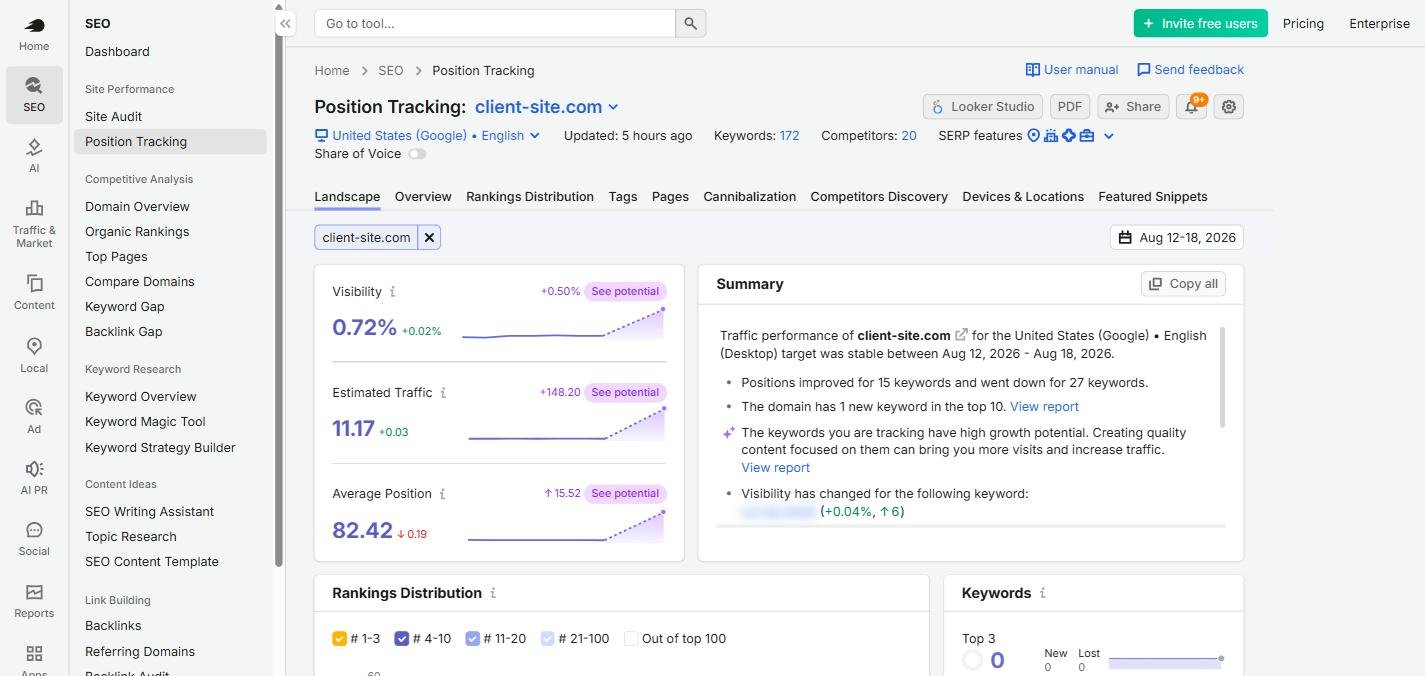
Task: Click See potential for Estimated Traffic
Action: [625, 393]
